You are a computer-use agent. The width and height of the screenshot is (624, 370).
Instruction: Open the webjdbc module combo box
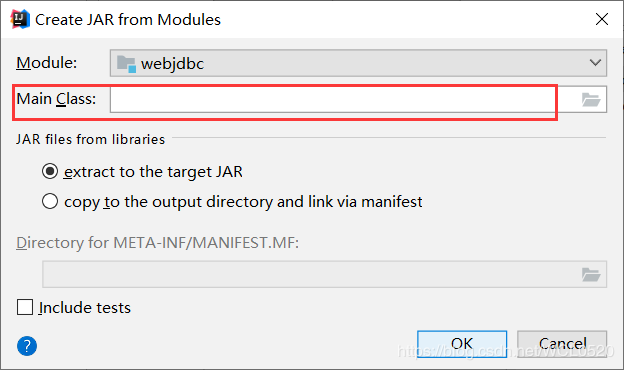coord(358,63)
